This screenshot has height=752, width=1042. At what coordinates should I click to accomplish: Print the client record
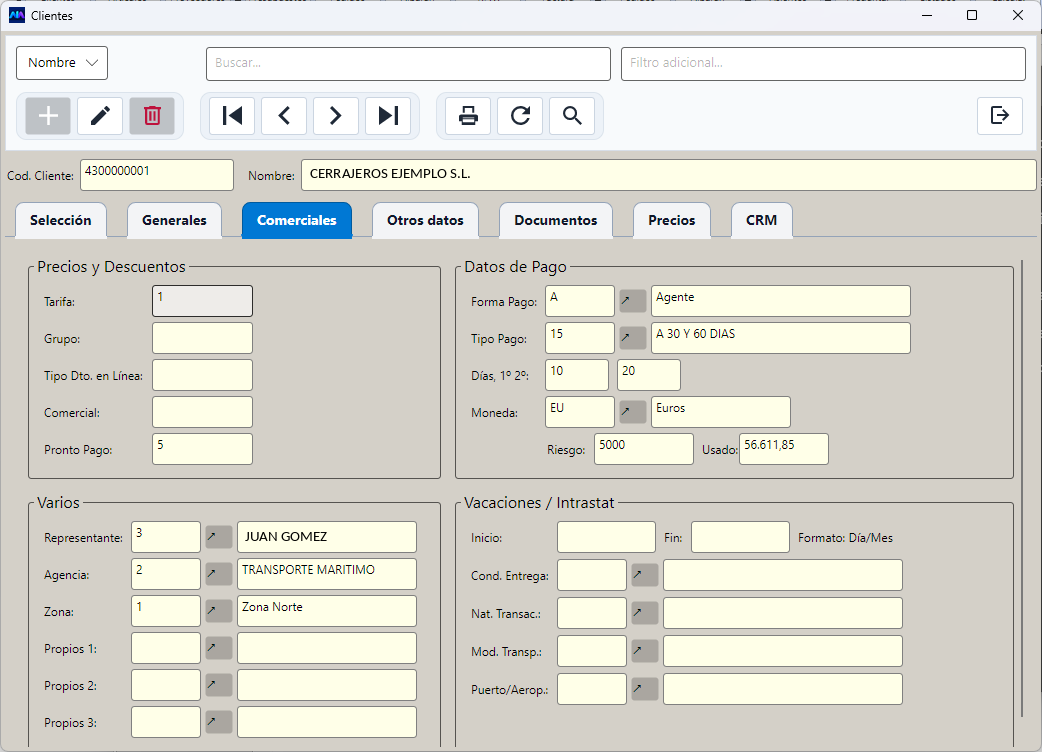(x=469, y=116)
